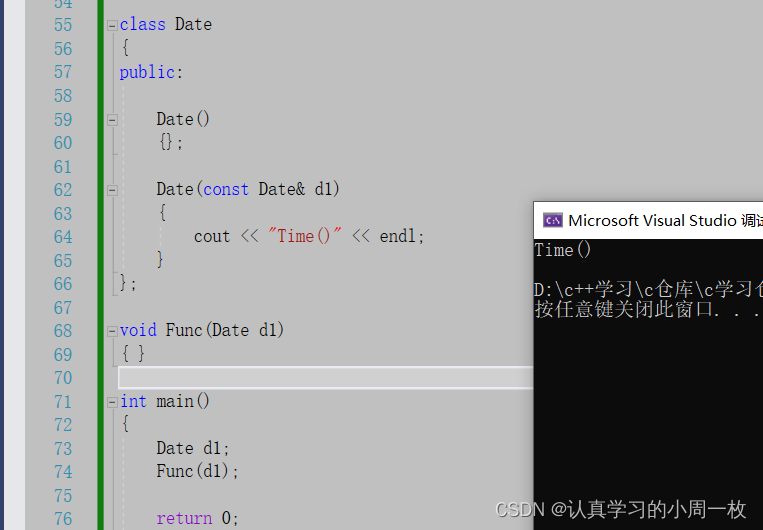Click "cout" on line 64
This screenshot has width=763, height=530.
(212, 237)
